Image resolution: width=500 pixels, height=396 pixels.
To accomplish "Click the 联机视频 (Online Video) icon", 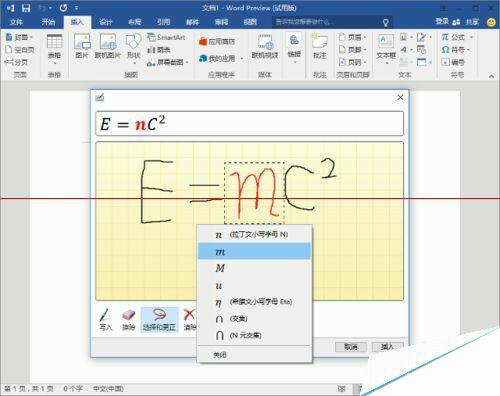I will (265, 46).
